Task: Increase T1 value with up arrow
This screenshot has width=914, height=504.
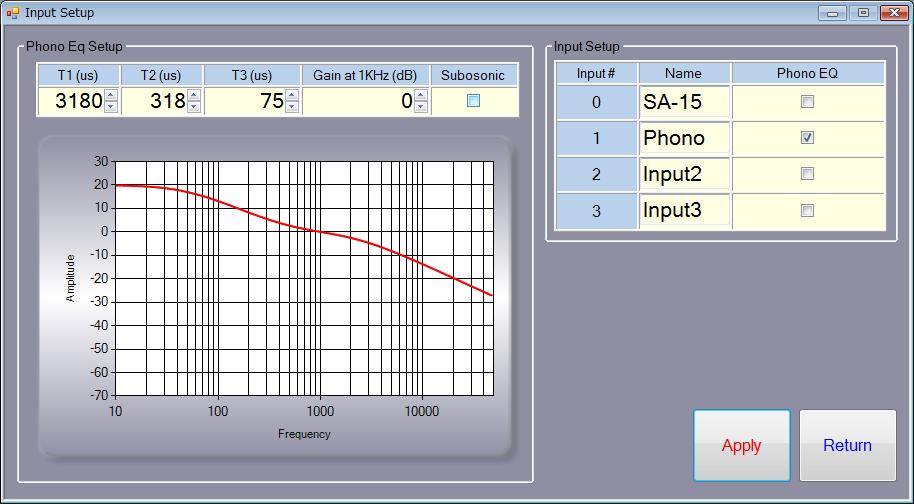Action: point(111,96)
